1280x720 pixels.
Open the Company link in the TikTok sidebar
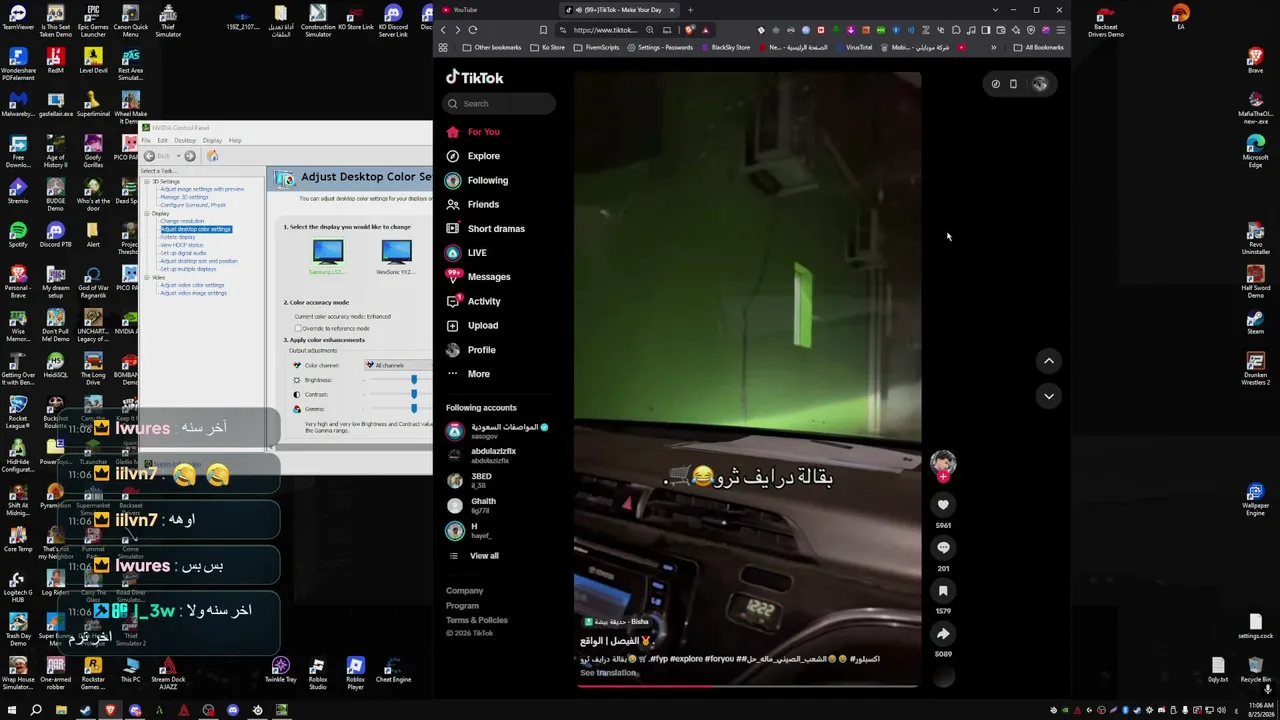click(x=464, y=591)
